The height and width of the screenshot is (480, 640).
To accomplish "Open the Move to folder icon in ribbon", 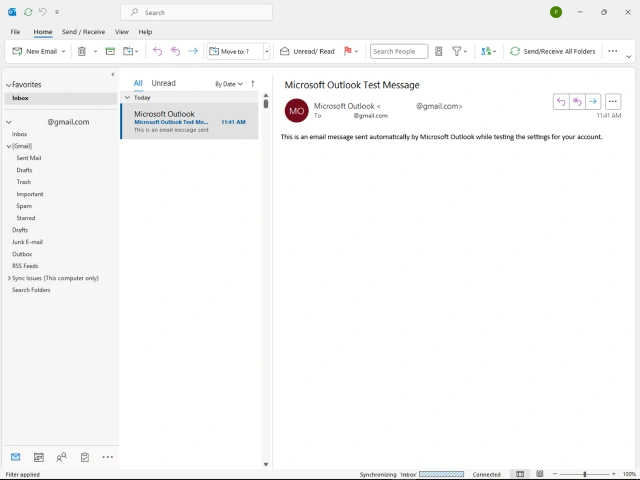I will [x=131, y=51].
